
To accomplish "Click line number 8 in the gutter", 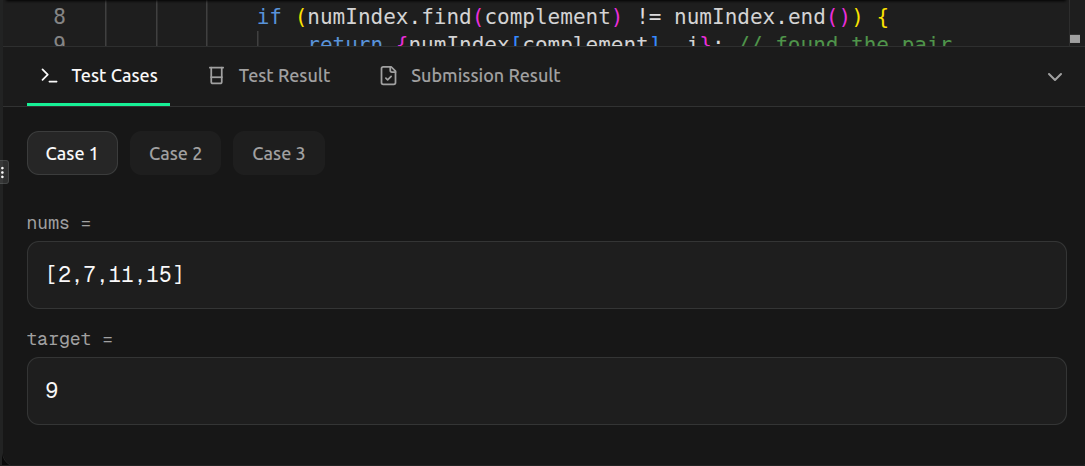I will pyautogui.click(x=60, y=17).
